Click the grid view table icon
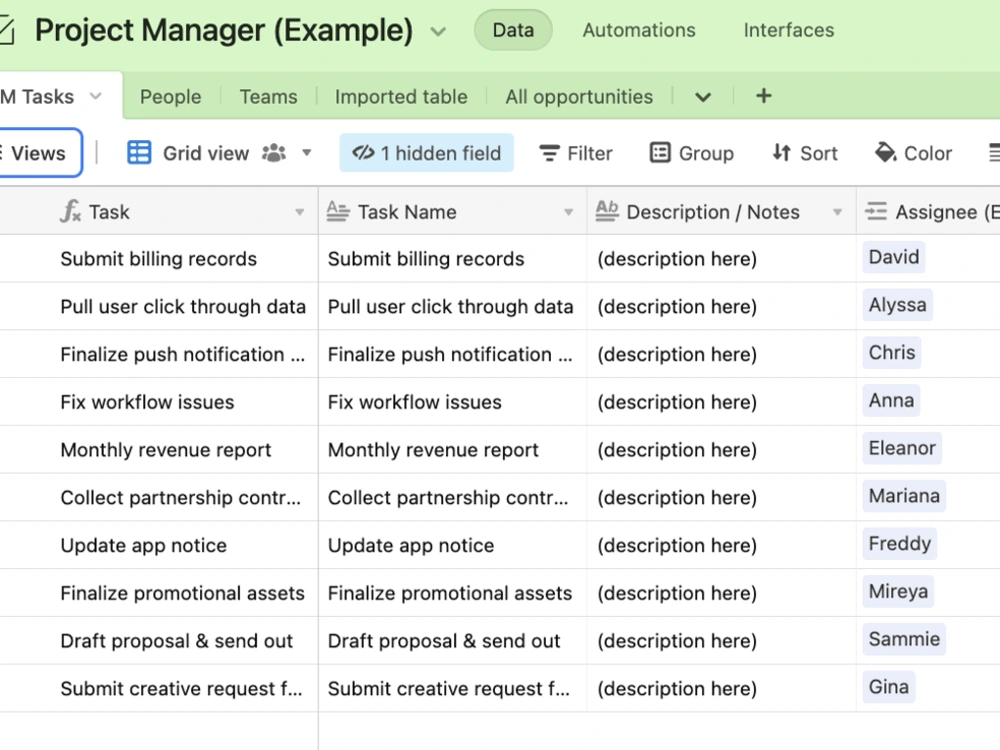1000x750 pixels. pyautogui.click(x=139, y=153)
